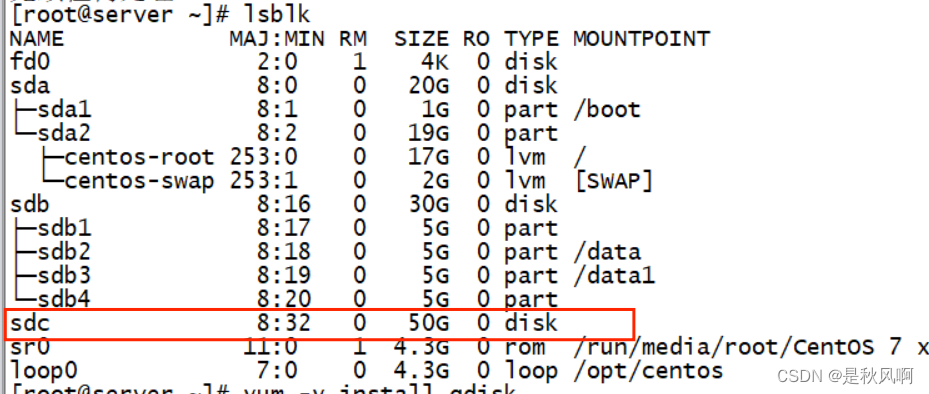
Task: Select the 20G size of sda
Action: coord(428,85)
